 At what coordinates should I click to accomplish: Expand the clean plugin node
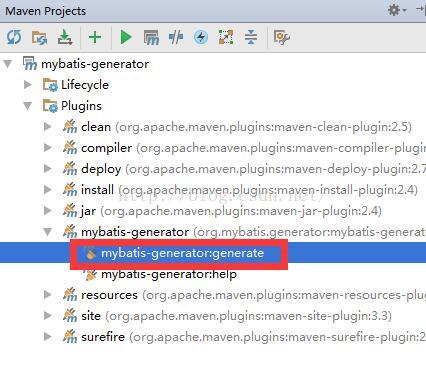click(48, 127)
